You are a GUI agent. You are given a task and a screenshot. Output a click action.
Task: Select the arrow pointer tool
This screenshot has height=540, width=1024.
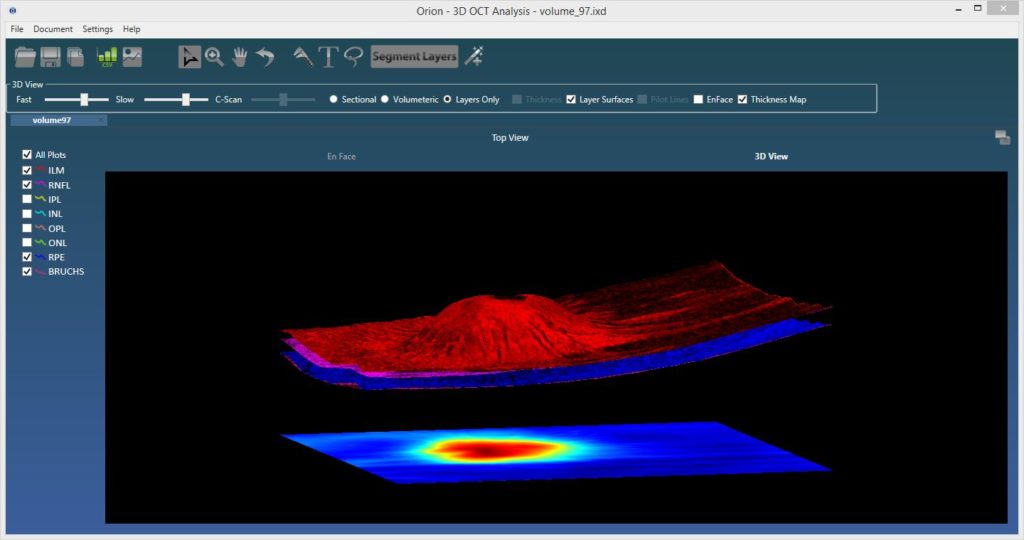[x=189, y=57]
